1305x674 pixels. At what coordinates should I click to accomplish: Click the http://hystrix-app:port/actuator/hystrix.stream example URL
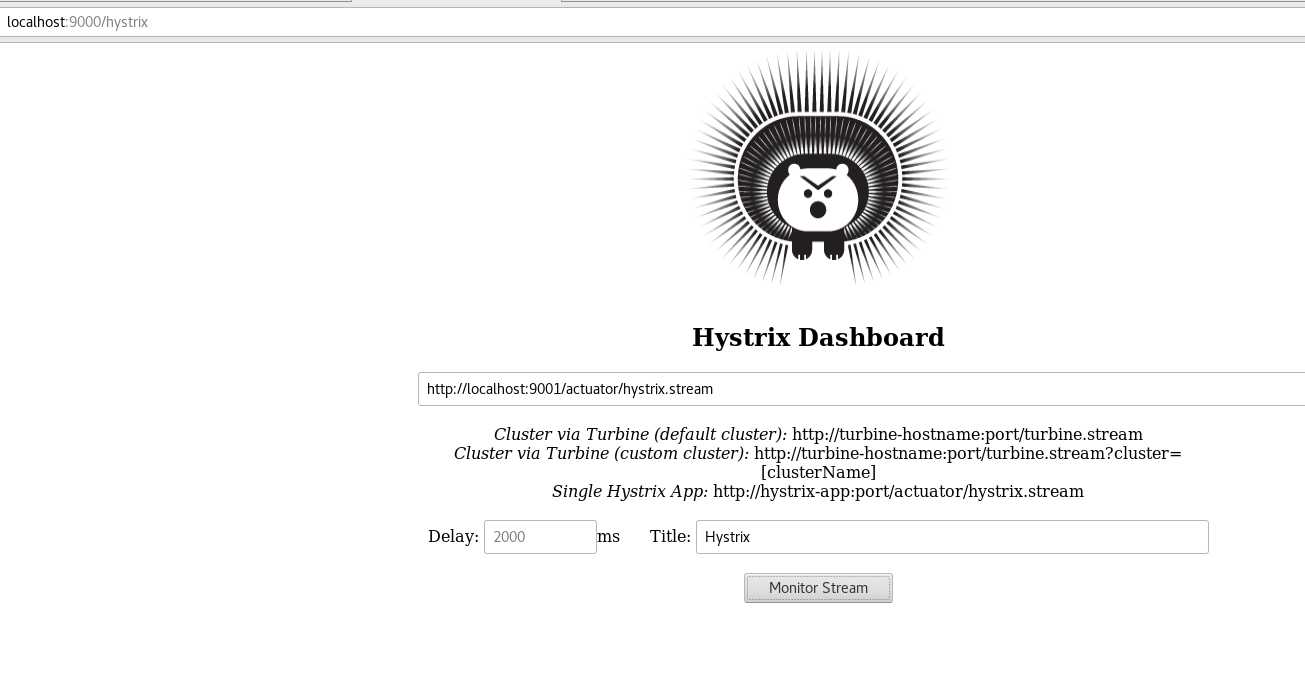click(898, 492)
